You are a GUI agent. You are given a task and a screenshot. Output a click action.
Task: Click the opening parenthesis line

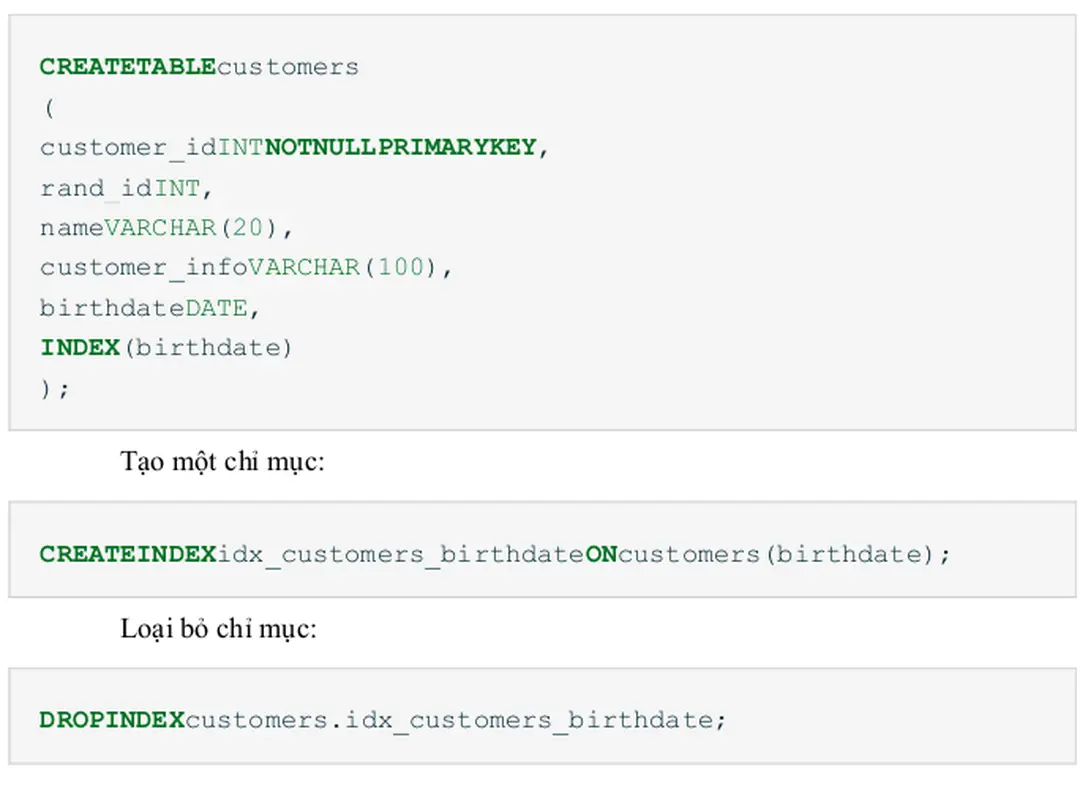47,108
